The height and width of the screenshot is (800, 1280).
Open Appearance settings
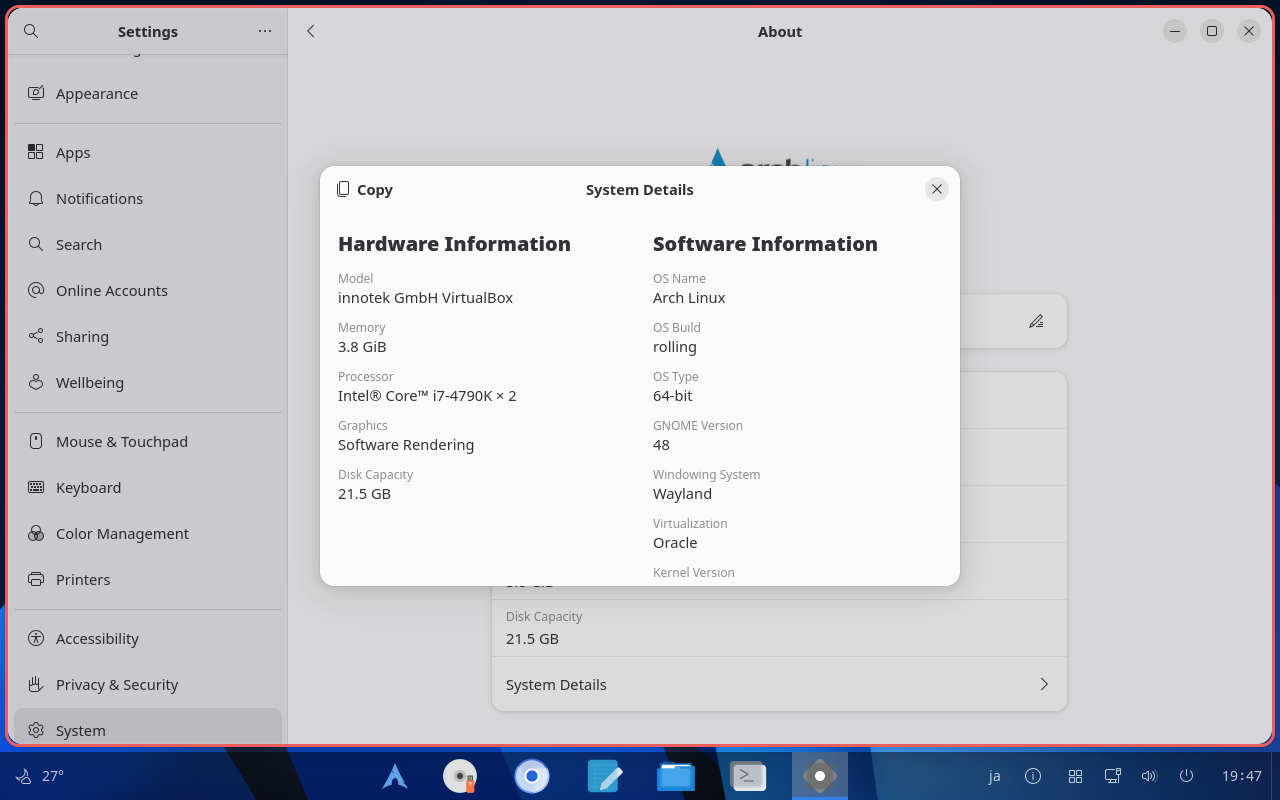148,93
